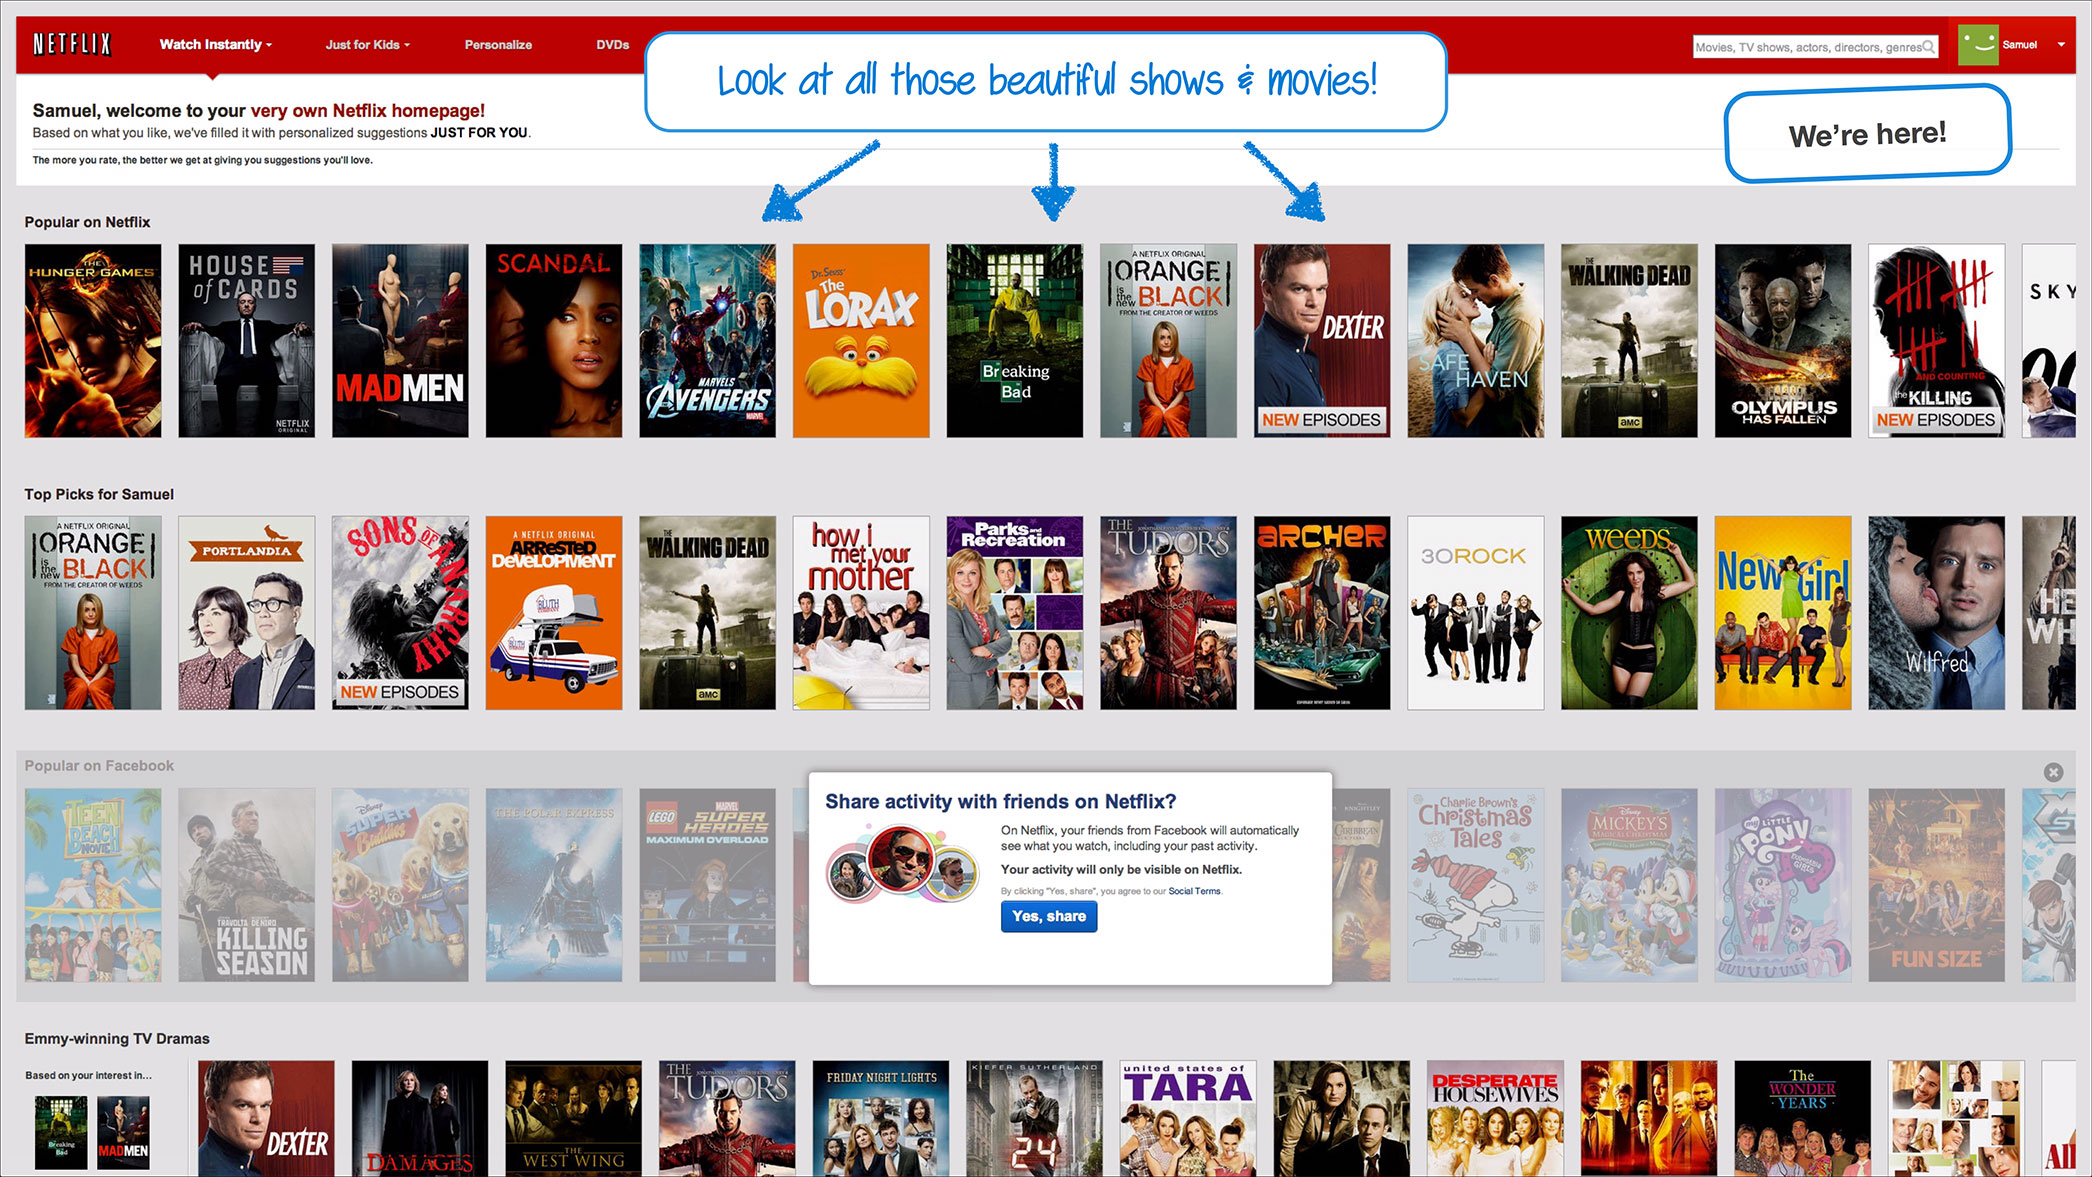Open The Hunger Games poster
2092x1177 pixels.
tap(93, 341)
